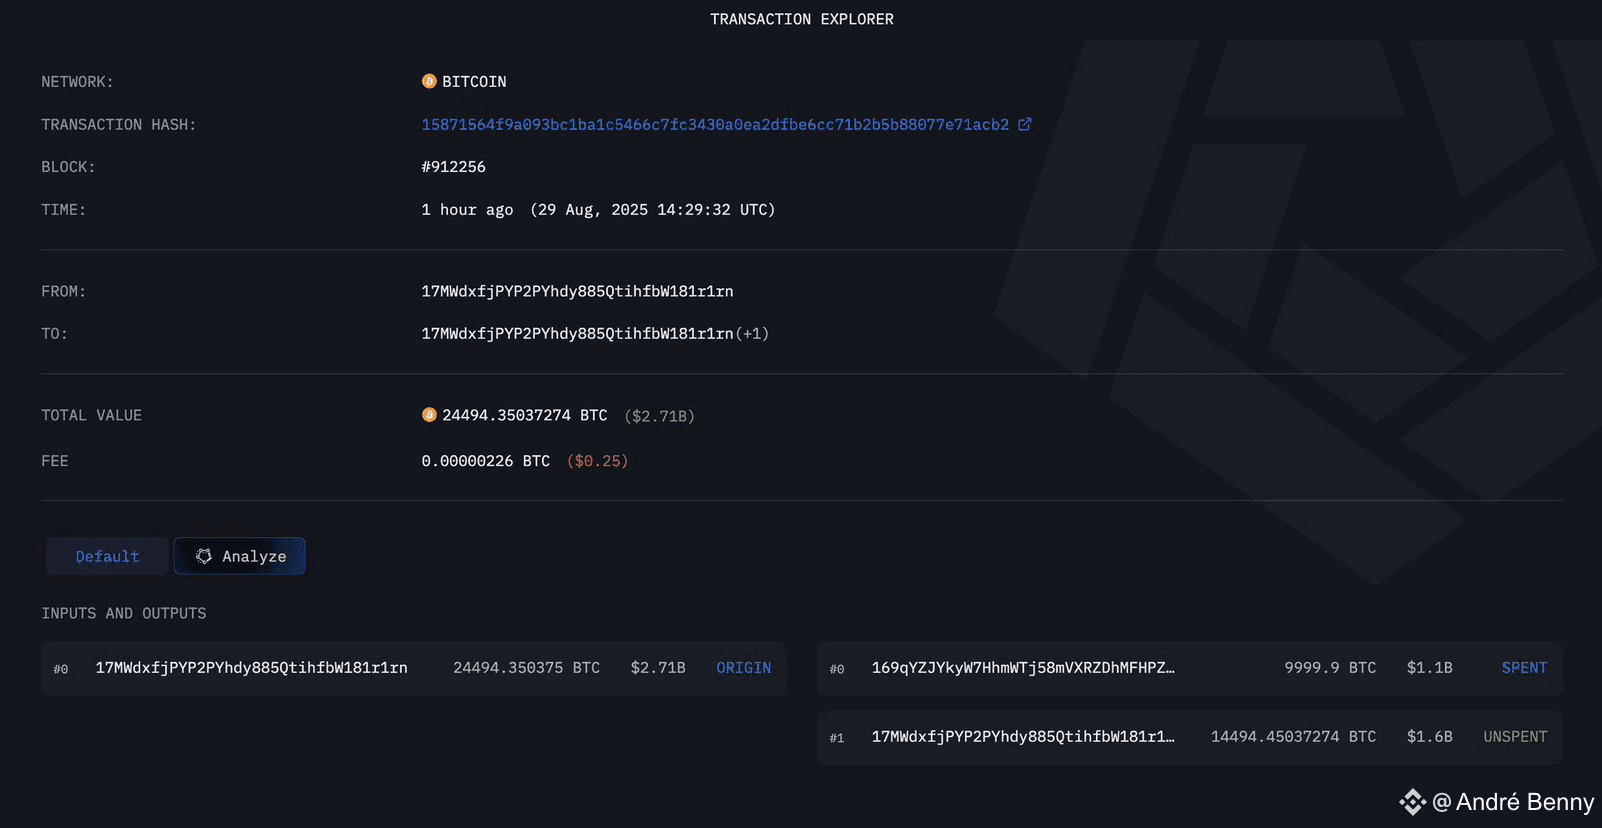
Task: Click the 24494.350375 BTC input amount
Action: pyautogui.click(x=526, y=668)
